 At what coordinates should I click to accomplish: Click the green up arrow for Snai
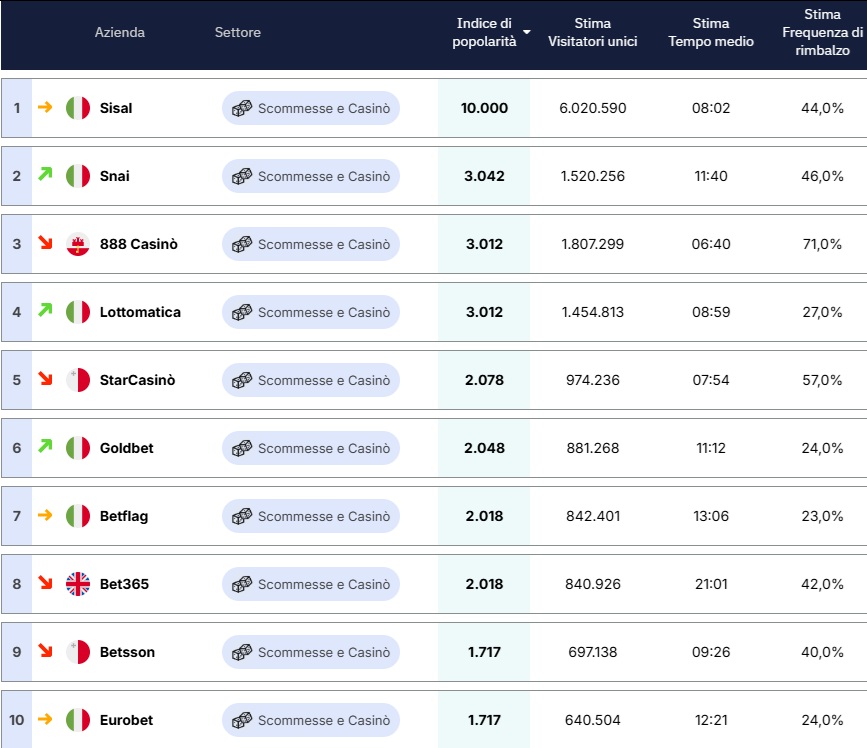[45, 175]
